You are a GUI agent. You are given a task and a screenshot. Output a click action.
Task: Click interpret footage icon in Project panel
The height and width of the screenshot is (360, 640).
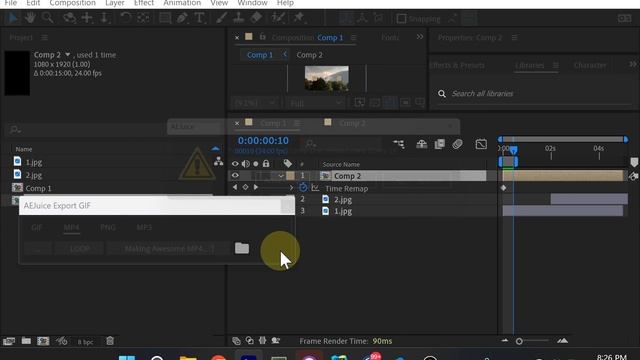click(x=9, y=341)
